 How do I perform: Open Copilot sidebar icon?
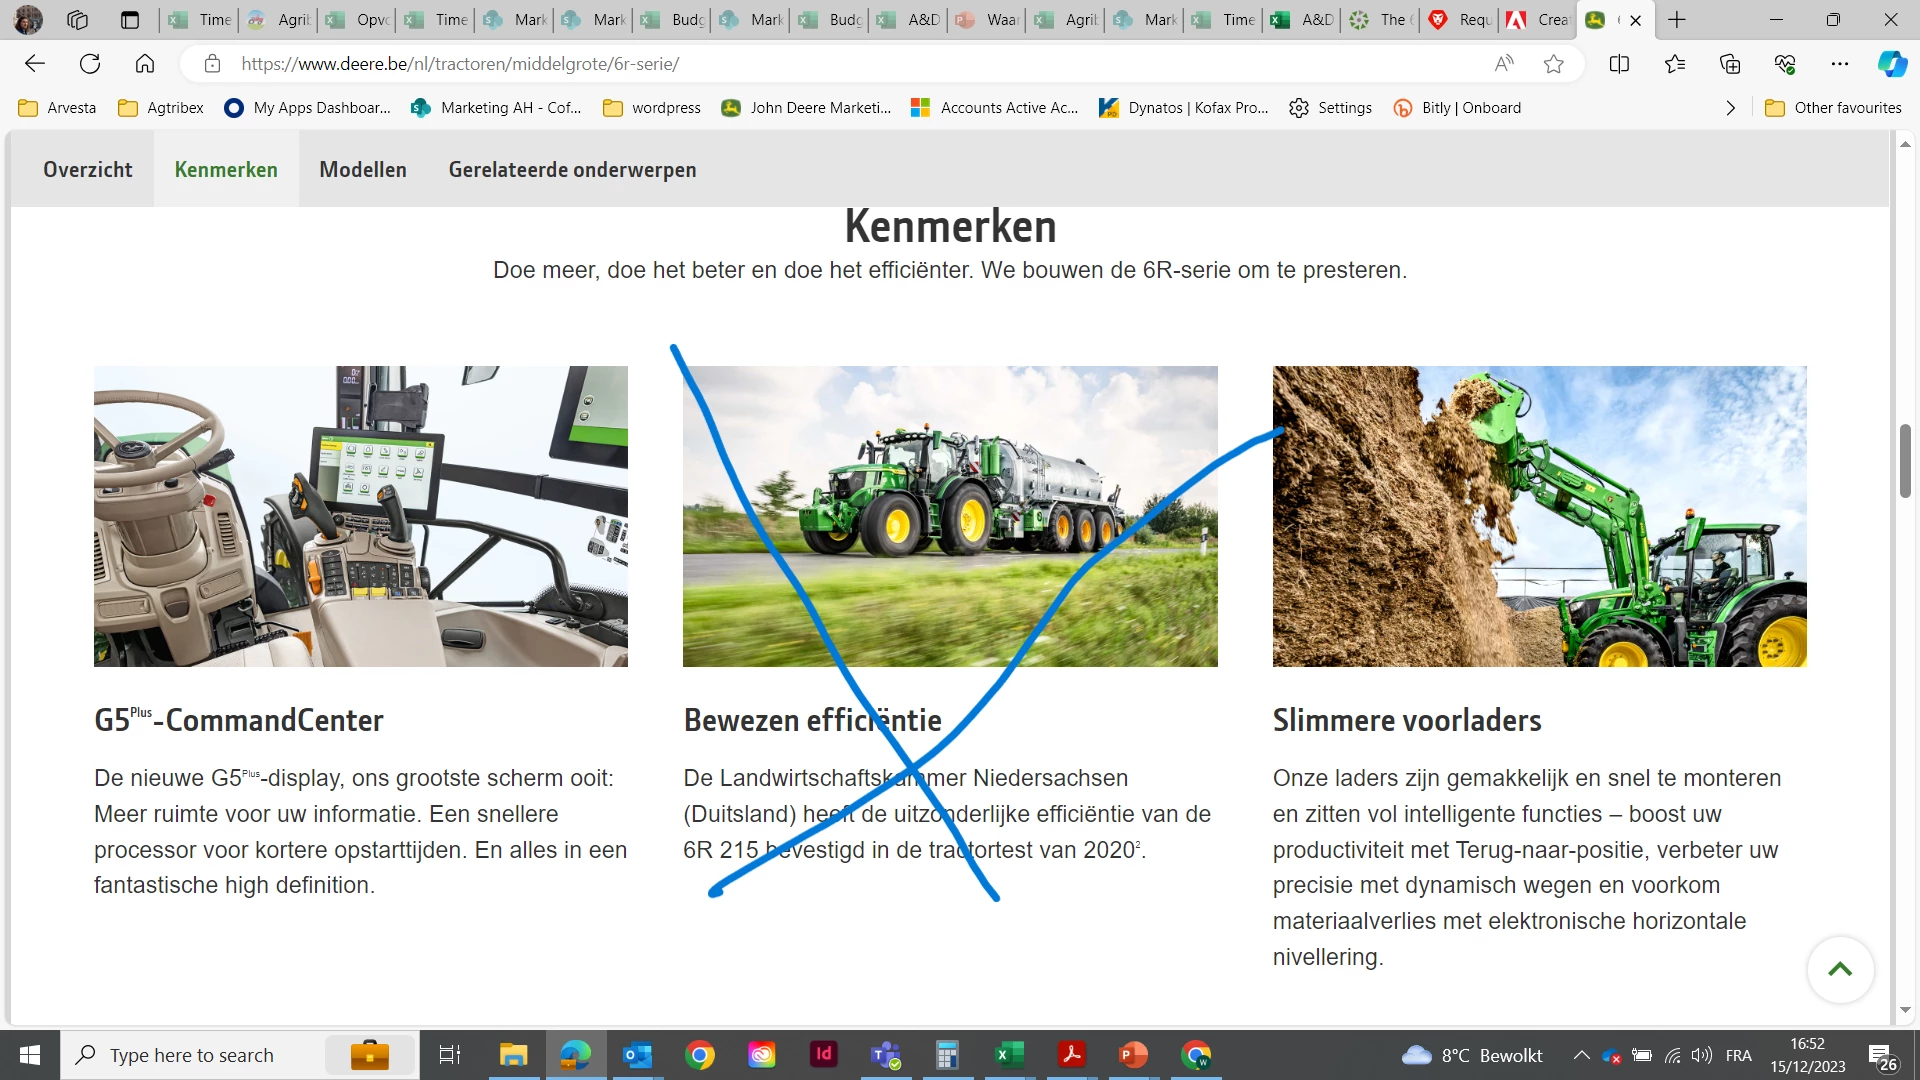[x=1891, y=64]
